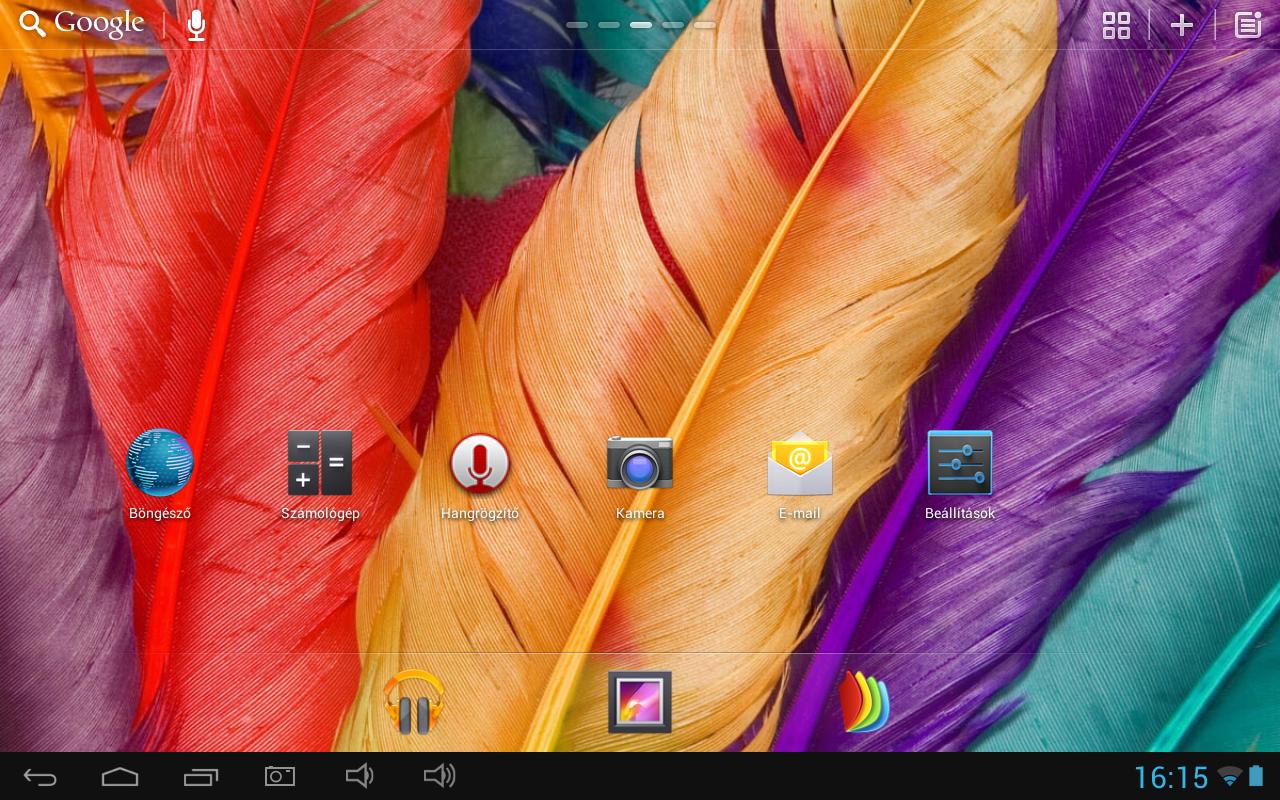Start voice search with microphone icon

pyautogui.click(x=197, y=25)
